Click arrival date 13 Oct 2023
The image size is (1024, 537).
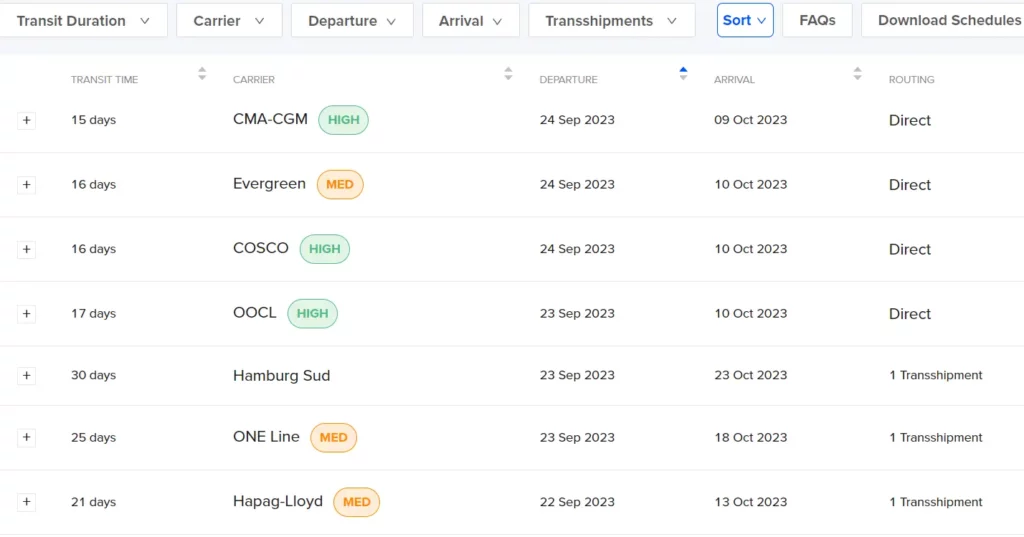750,502
